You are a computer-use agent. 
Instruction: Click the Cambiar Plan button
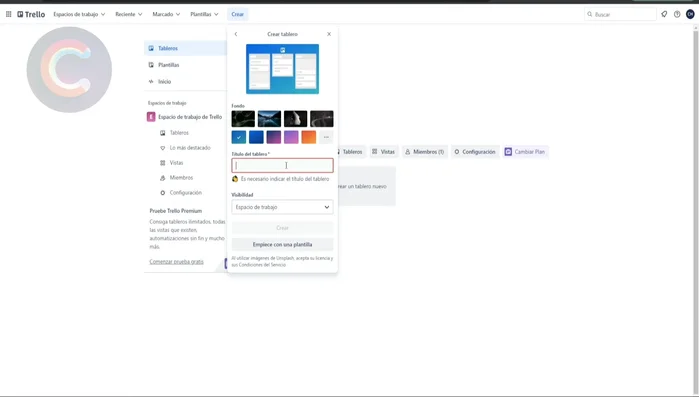525,152
